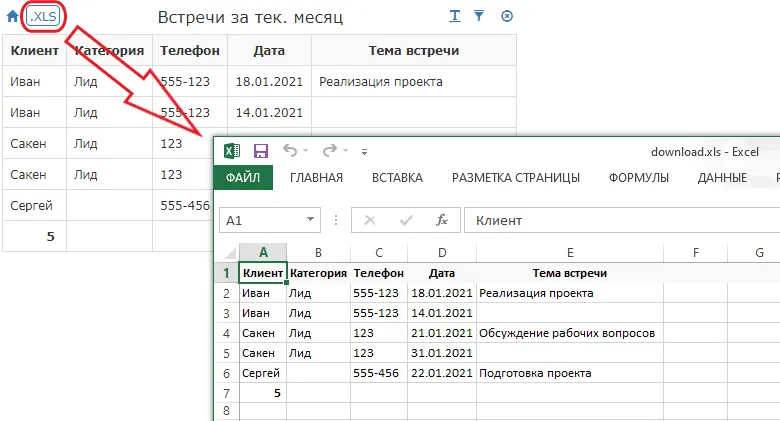Screen dimensions: 780x421
Task: Close report with circled X icon
Action: click(x=507, y=16)
